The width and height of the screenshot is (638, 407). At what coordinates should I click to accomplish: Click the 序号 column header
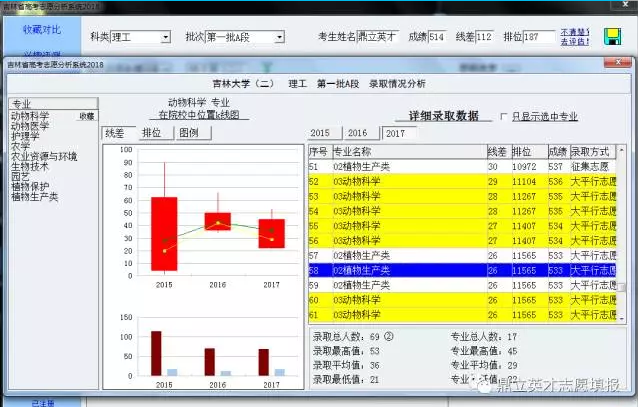tap(321, 152)
